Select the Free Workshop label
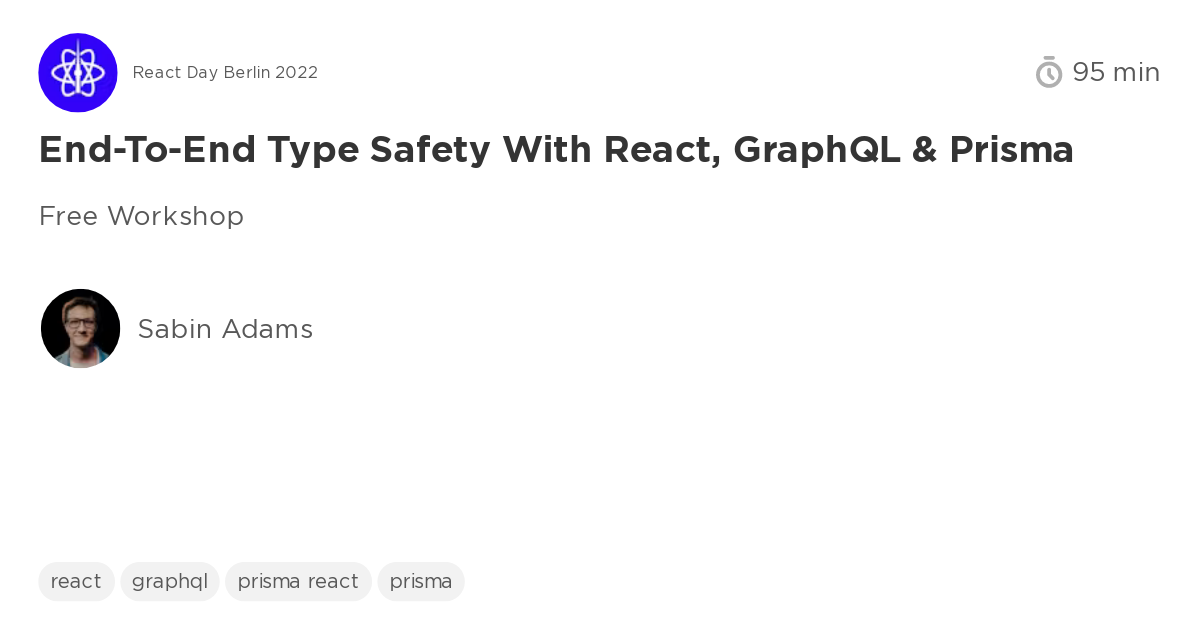The width and height of the screenshot is (1200, 628). pos(141,216)
